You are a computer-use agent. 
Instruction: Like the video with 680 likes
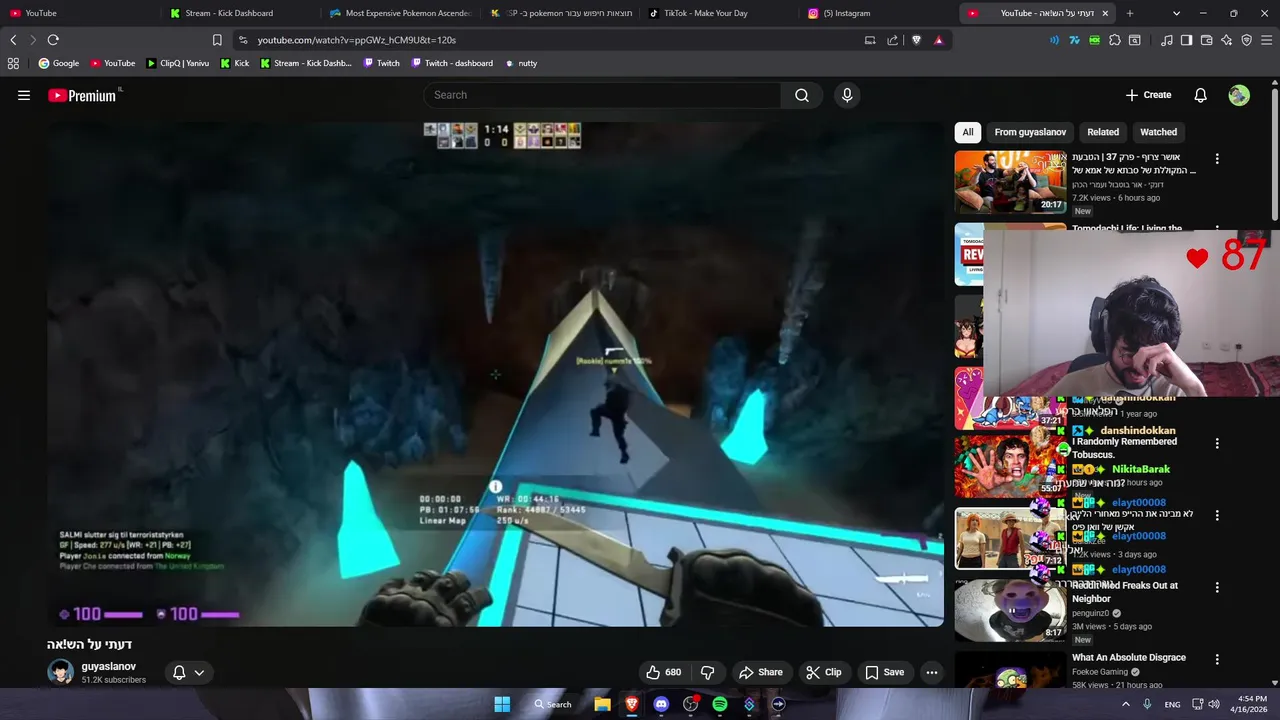pos(664,672)
